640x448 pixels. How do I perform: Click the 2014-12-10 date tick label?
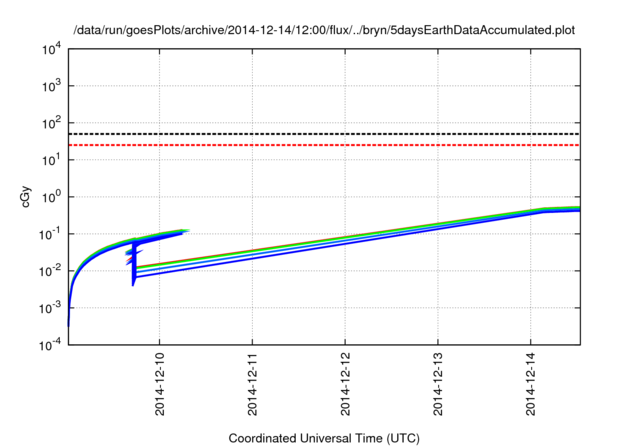(160, 384)
